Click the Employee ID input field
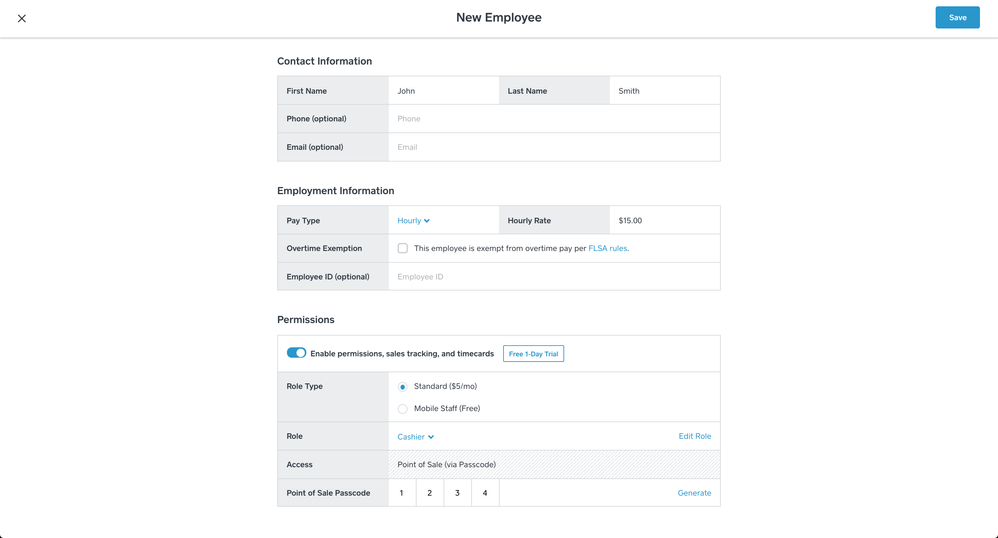 pyautogui.click(x=553, y=277)
